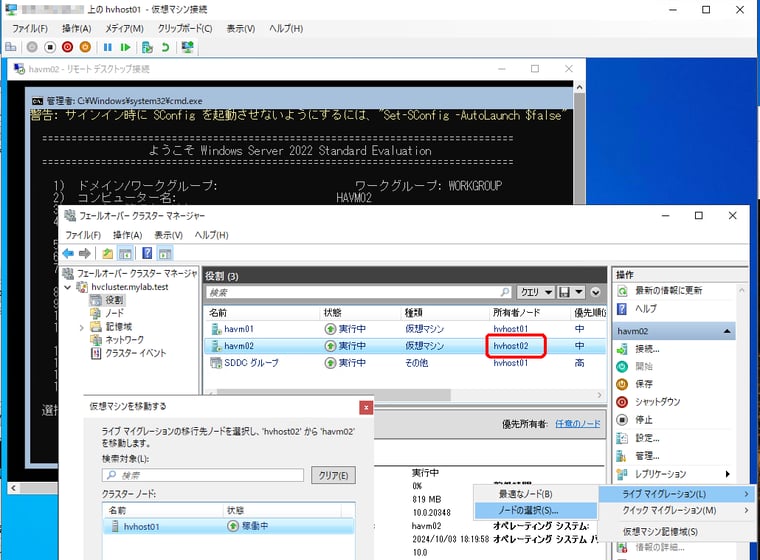760x560 pixels.
Task: Click the 任意のノード link
Action: click(x=578, y=424)
